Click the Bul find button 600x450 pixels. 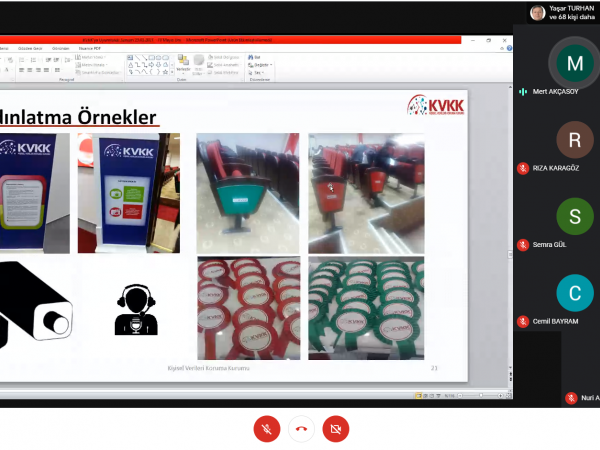[x=254, y=57]
